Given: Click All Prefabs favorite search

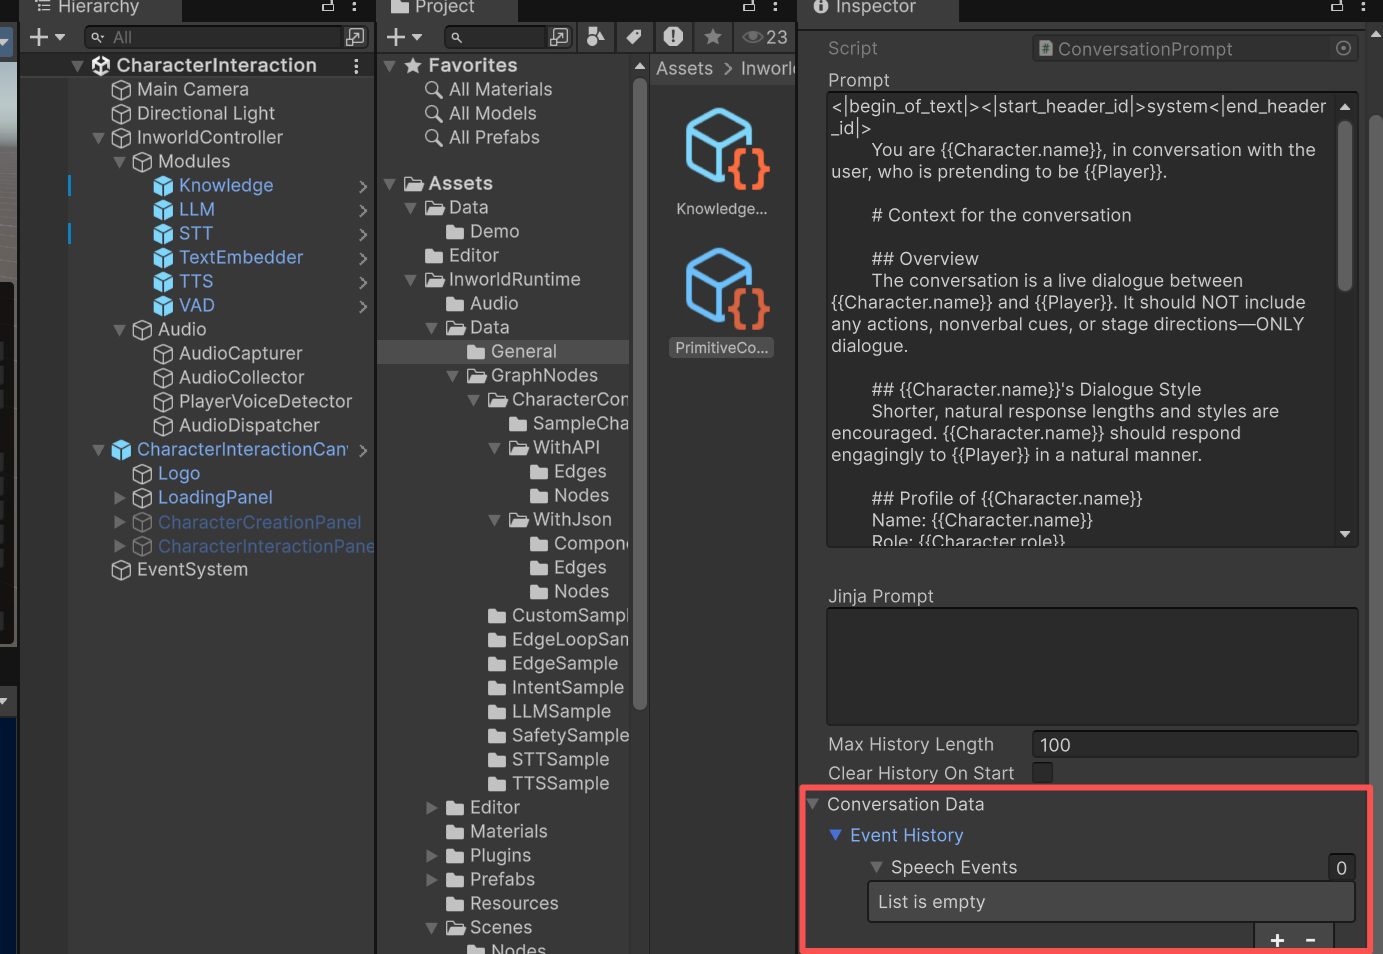Looking at the screenshot, I should click(494, 137).
